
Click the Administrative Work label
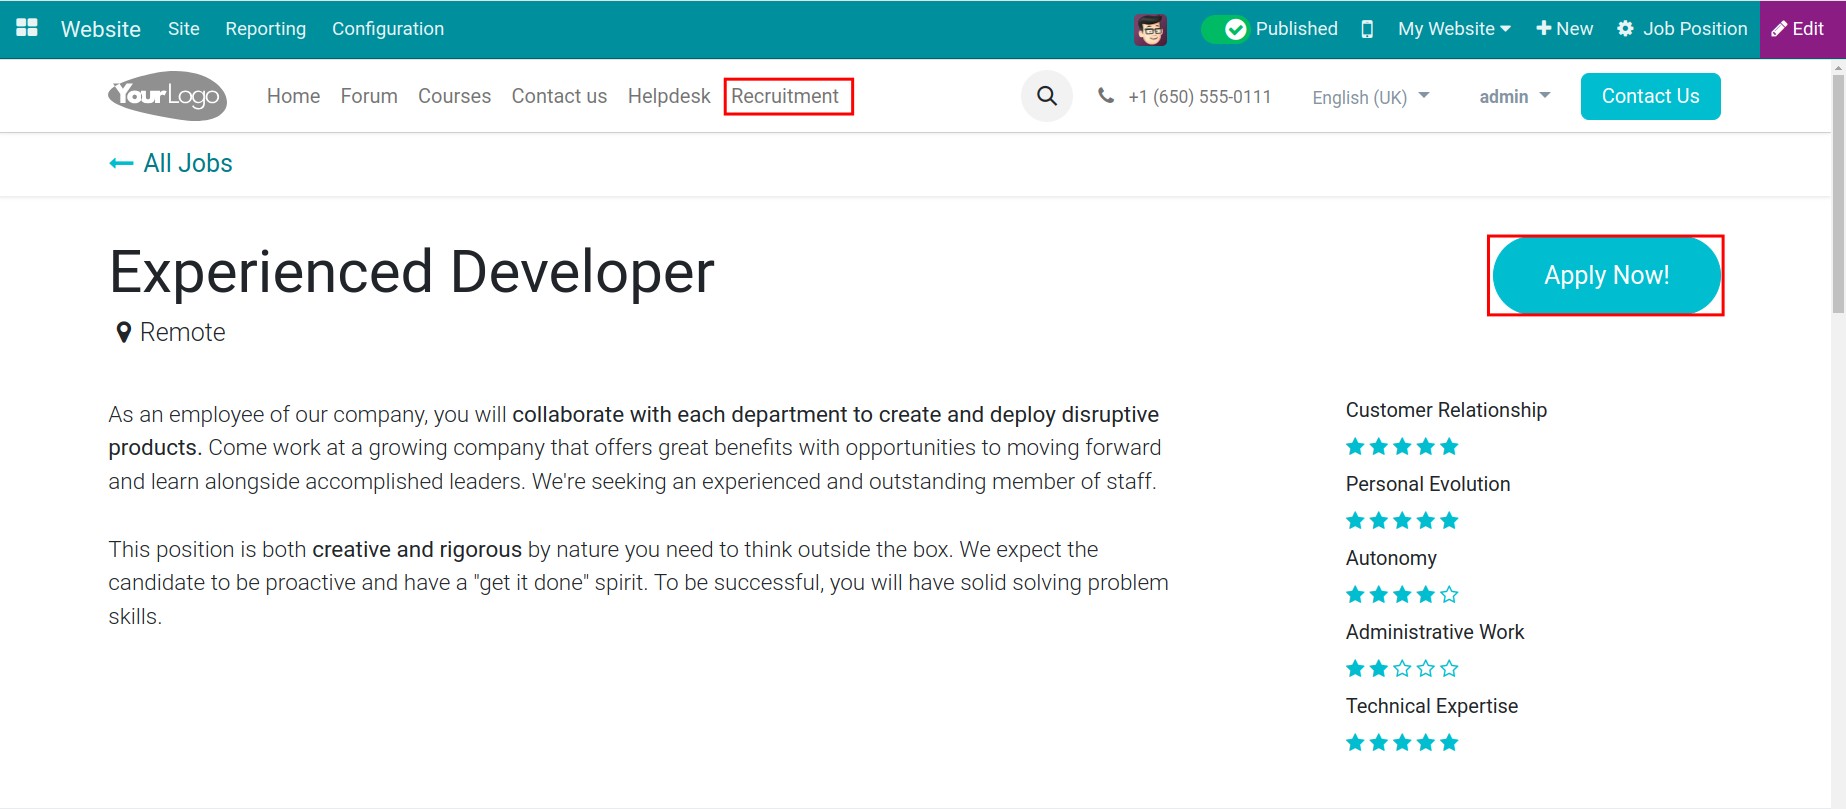click(x=1435, y=632)
